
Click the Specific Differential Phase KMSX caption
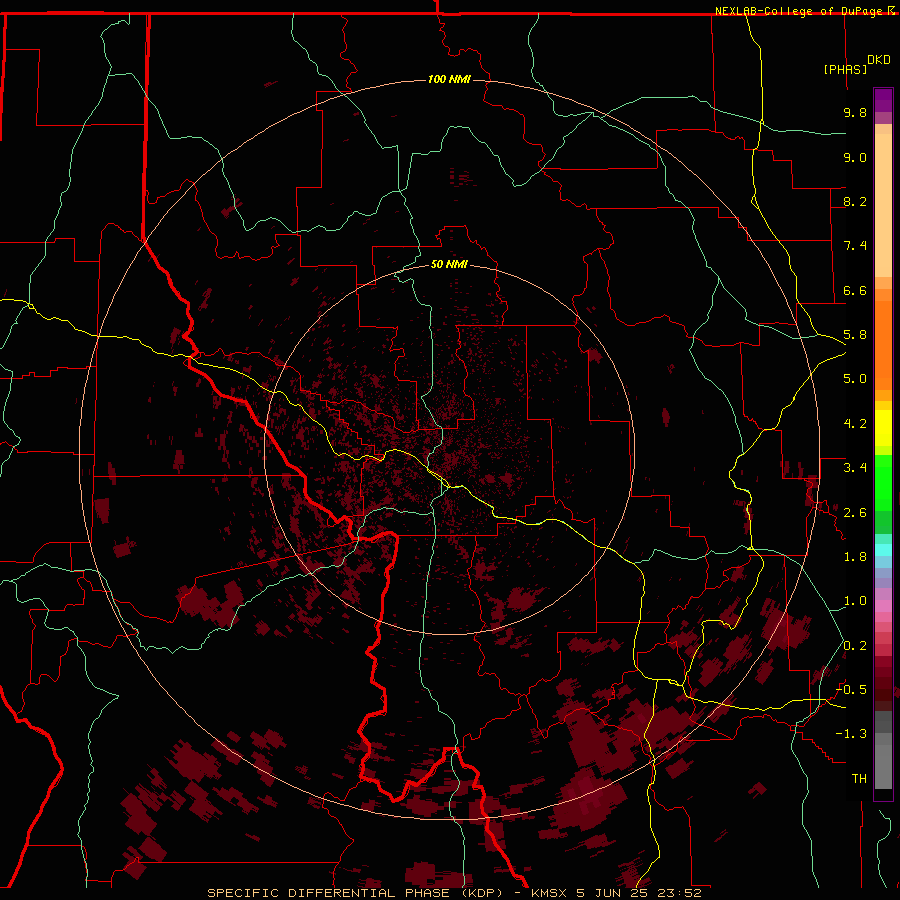point(454,893)
